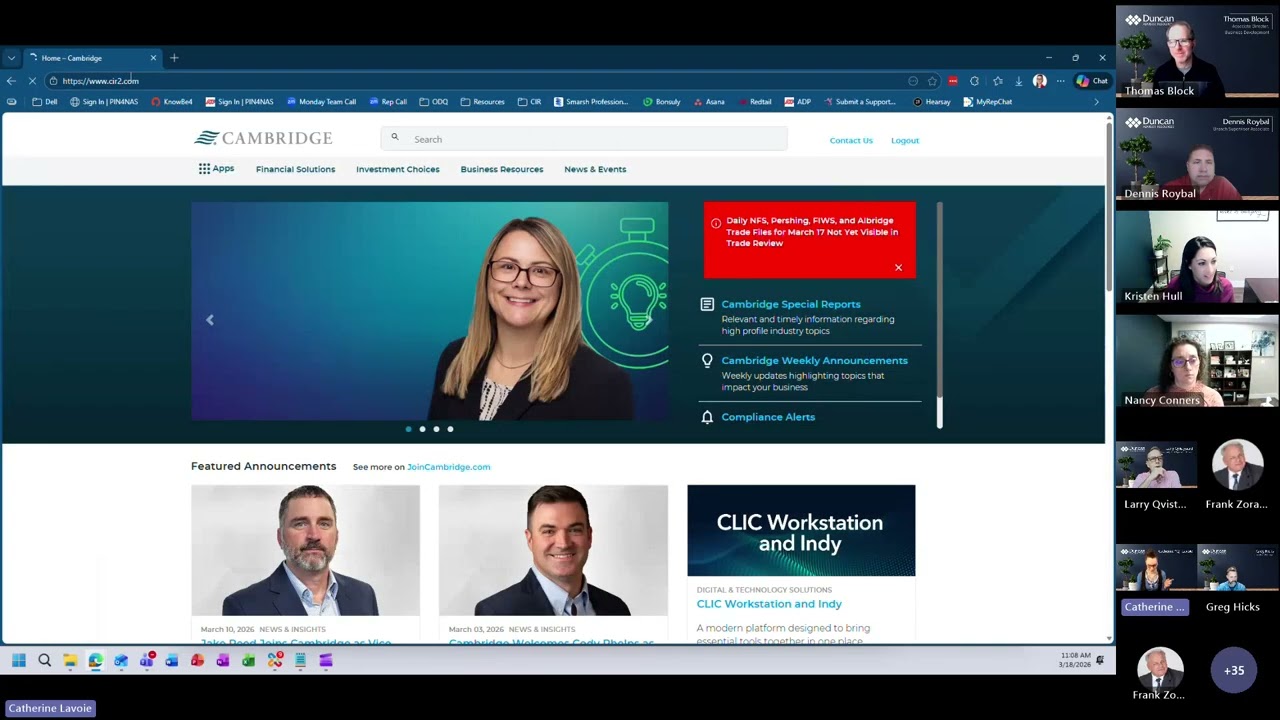Close the red trade files alert

click(x=898, y=267)
